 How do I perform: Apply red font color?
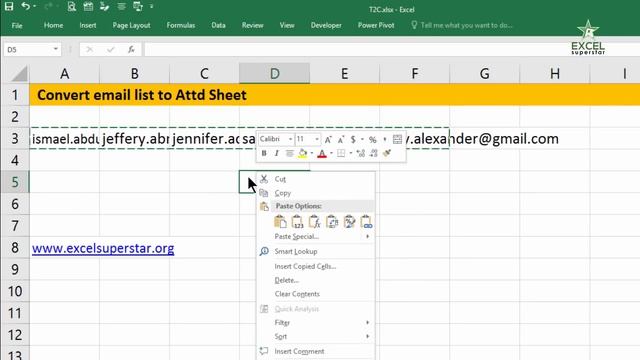322,153
